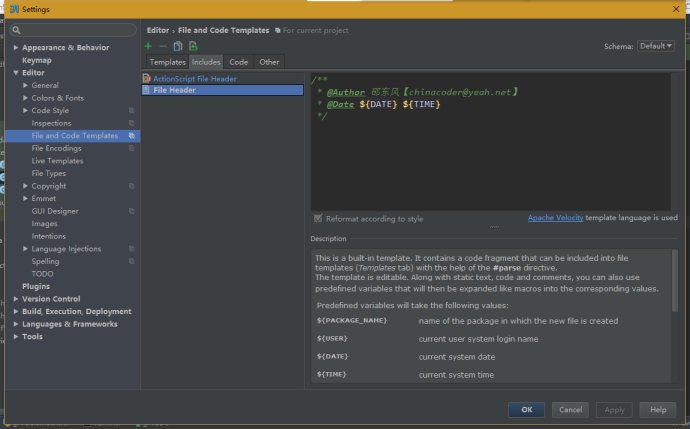Click the Help button
The width and height of the screenshot is (690, 429).
click(658, 410)
